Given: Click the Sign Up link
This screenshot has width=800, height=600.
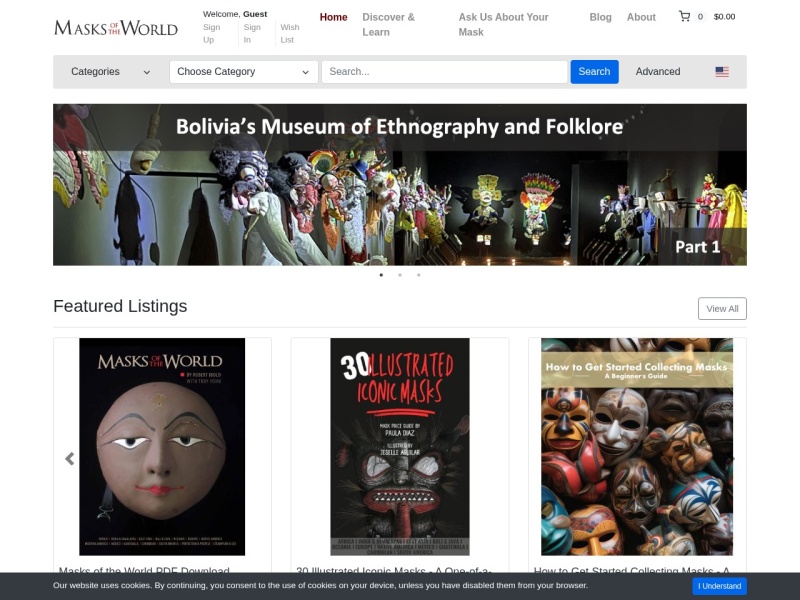Looking at the screenshot, I should [211, 34].
